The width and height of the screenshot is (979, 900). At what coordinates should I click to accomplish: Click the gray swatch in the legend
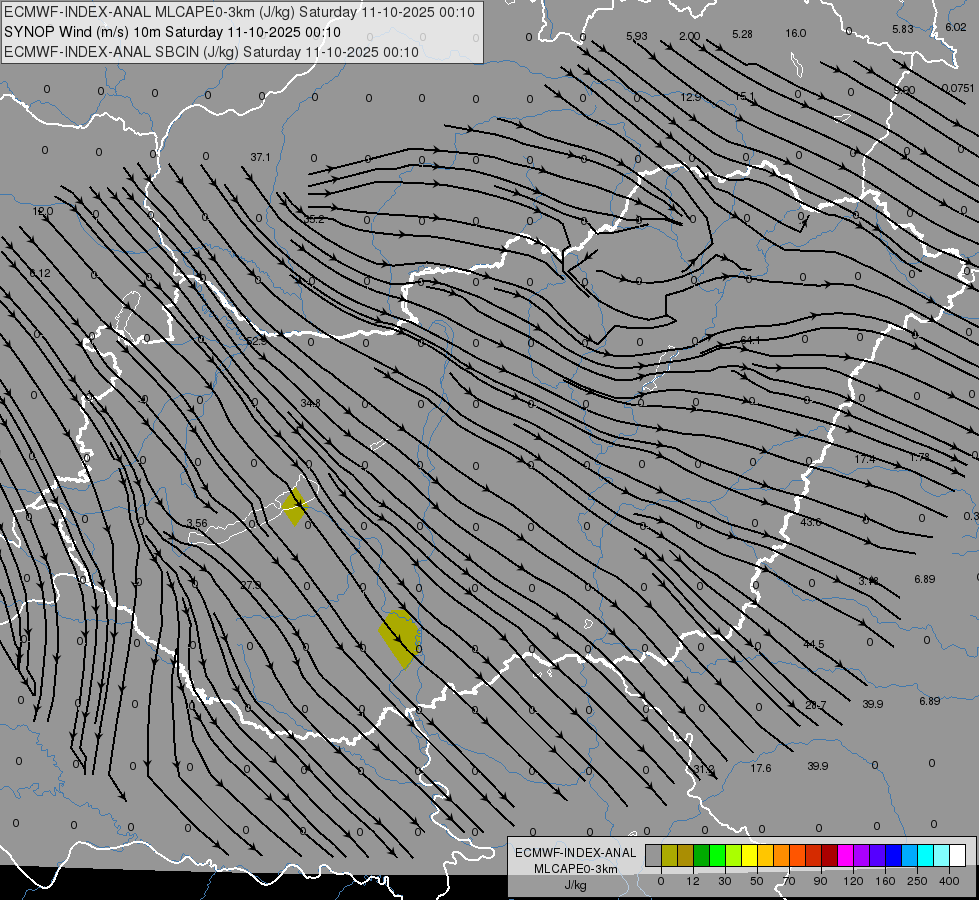(x=654, y=855)
